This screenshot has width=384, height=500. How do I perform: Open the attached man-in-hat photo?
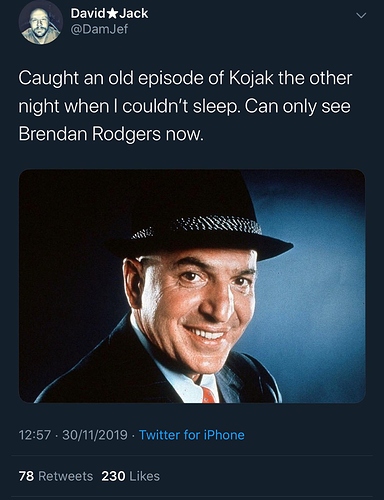(x=192, y=286)
